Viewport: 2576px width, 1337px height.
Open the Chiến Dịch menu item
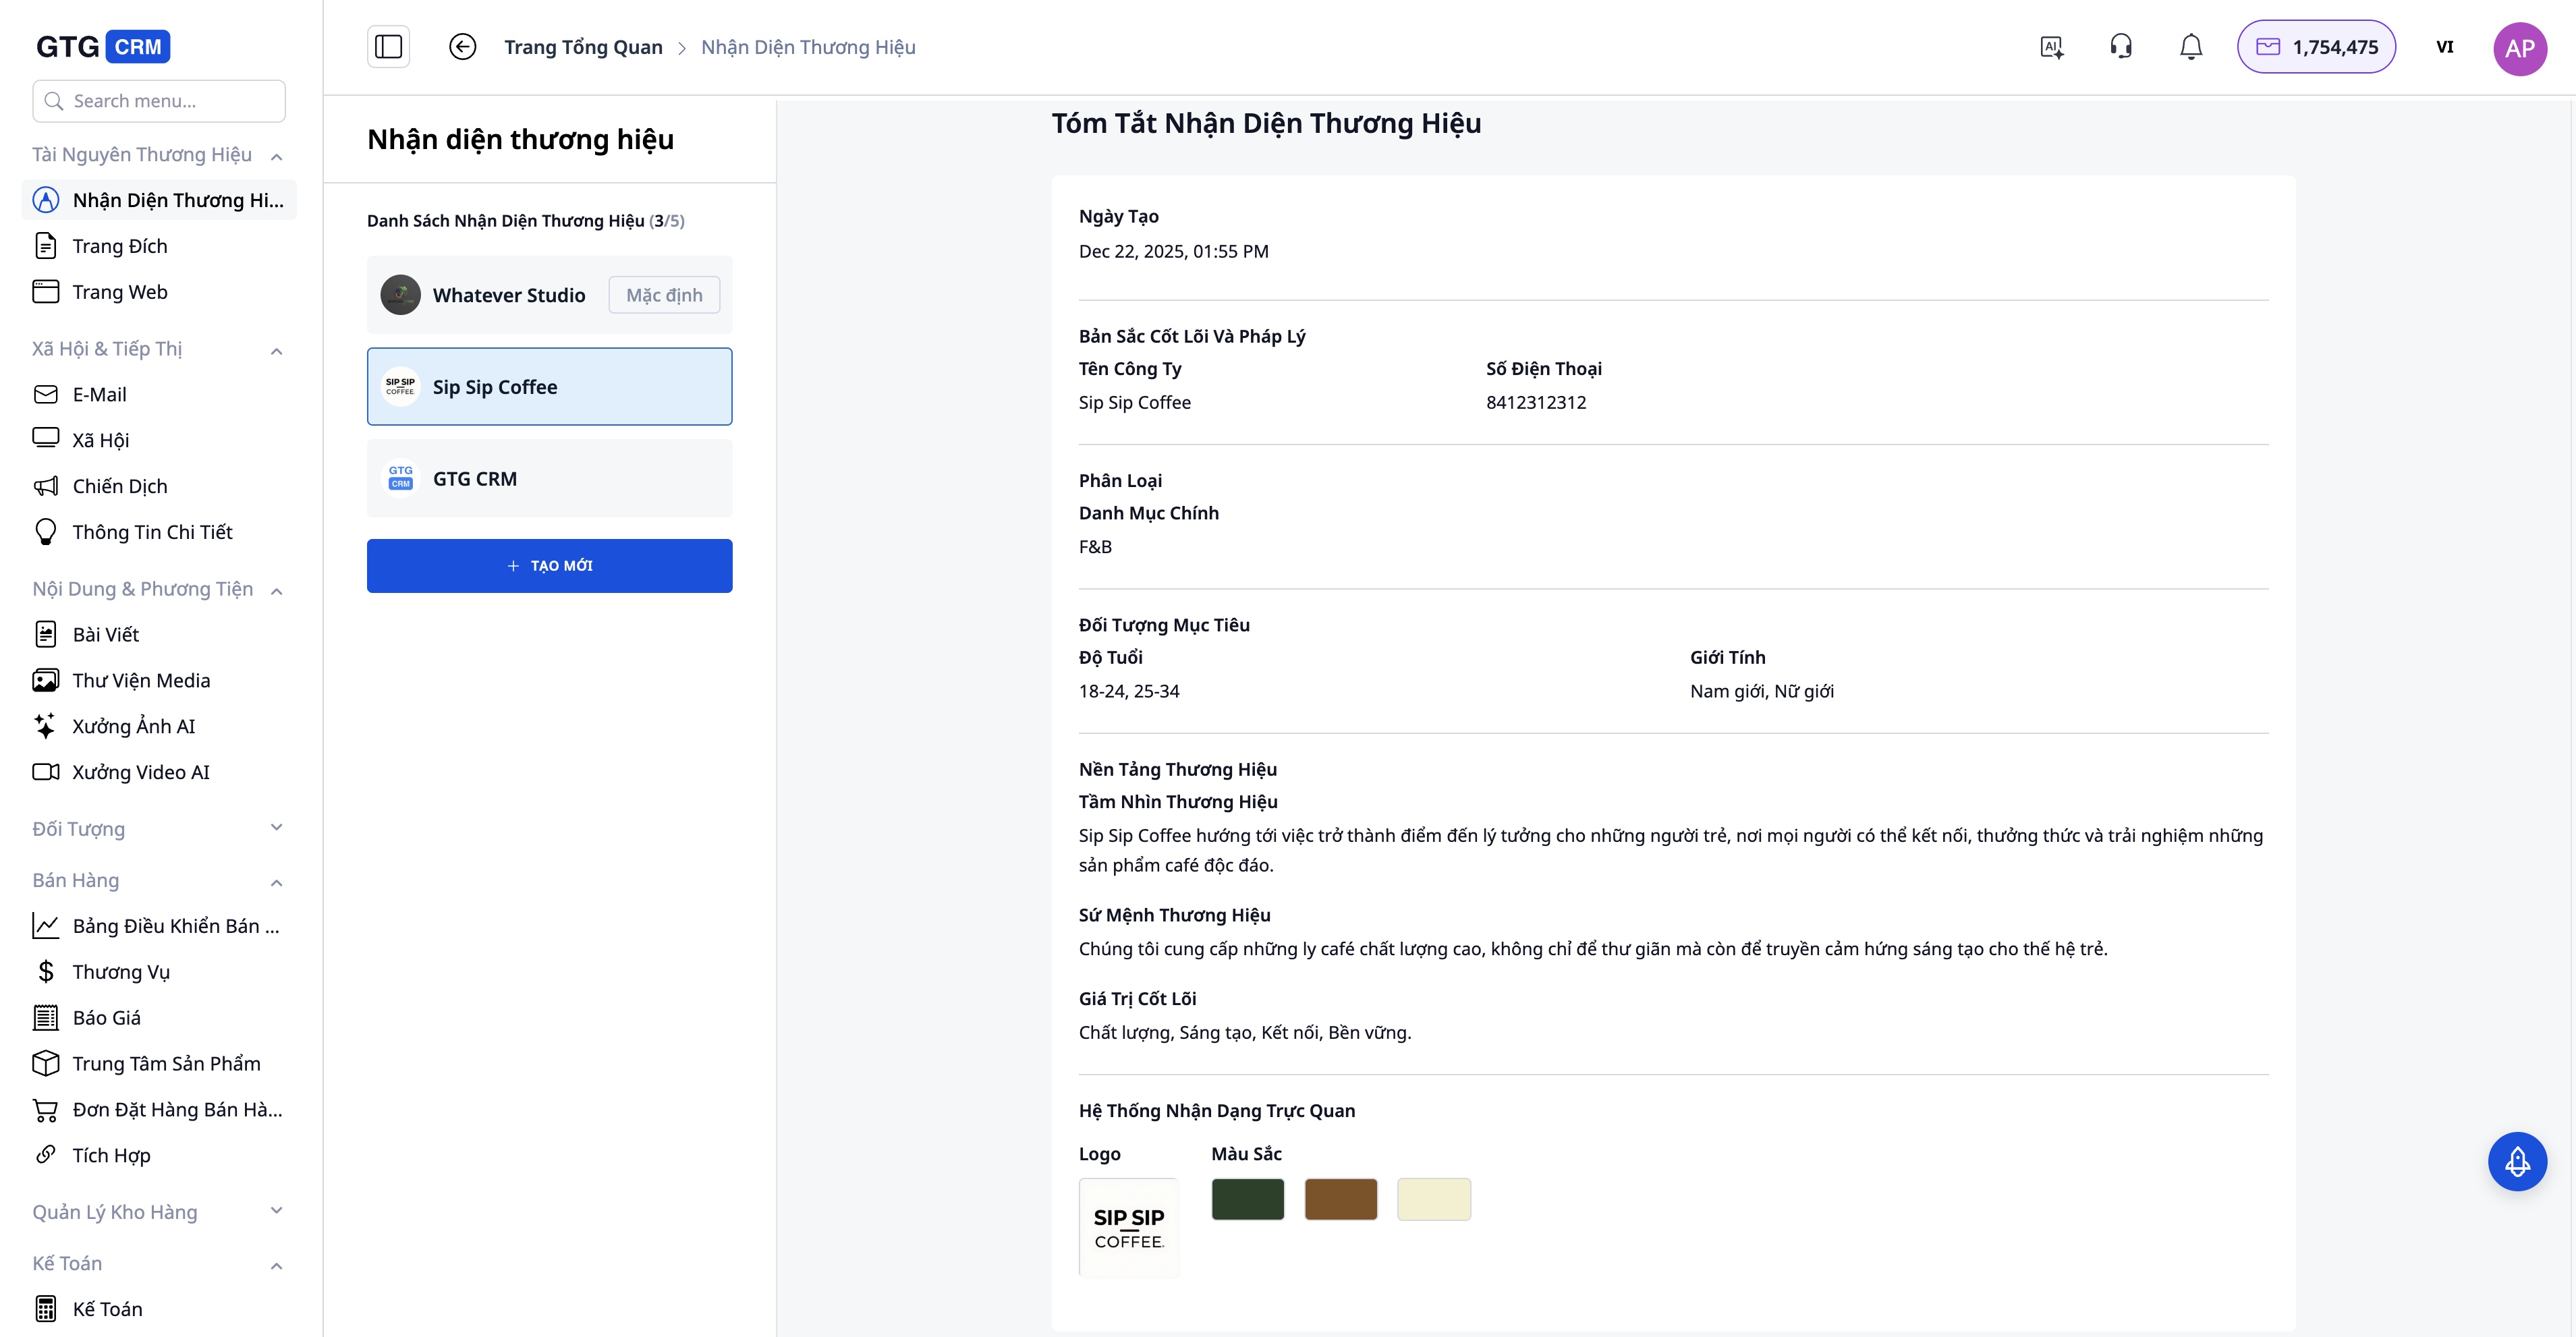pyautogui.click(x=120, y=486)
